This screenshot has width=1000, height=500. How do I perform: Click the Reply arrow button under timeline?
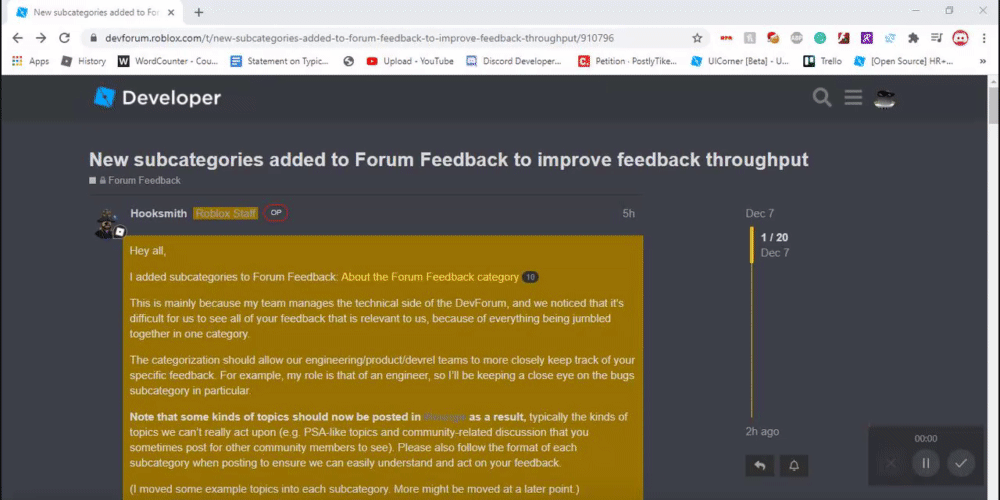pos(760,466)
